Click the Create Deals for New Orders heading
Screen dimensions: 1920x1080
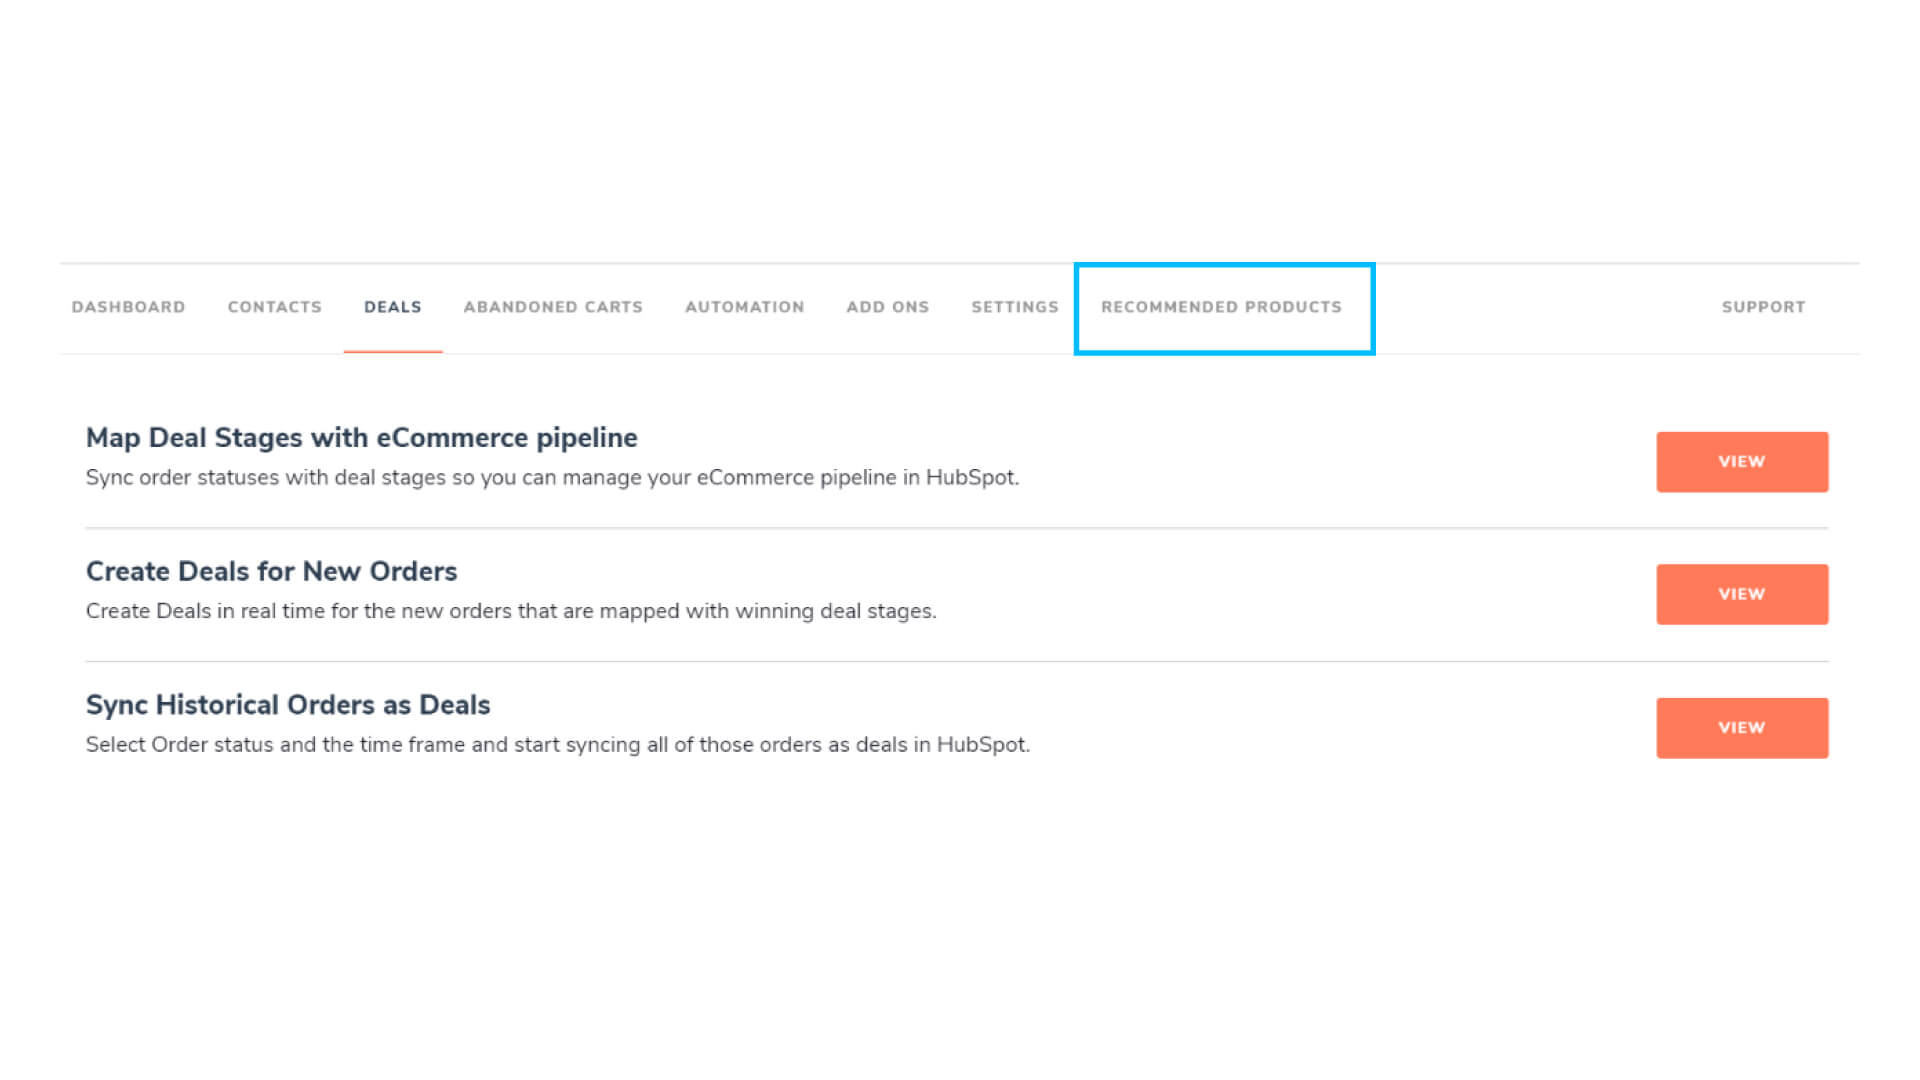[x=271, y=571]
